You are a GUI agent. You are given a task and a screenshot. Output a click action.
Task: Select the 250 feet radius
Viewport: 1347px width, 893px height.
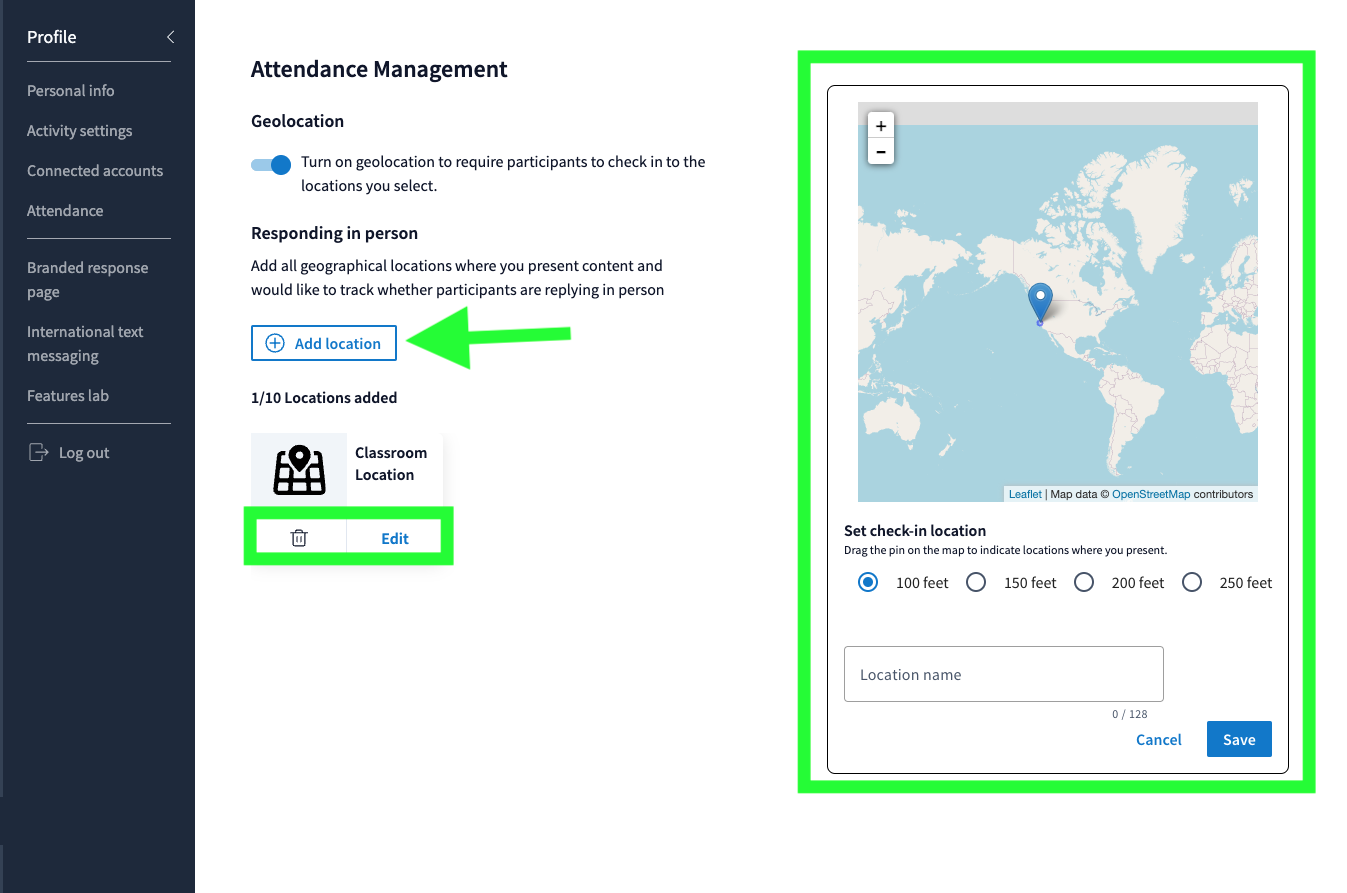click(x=1192, y=582)
